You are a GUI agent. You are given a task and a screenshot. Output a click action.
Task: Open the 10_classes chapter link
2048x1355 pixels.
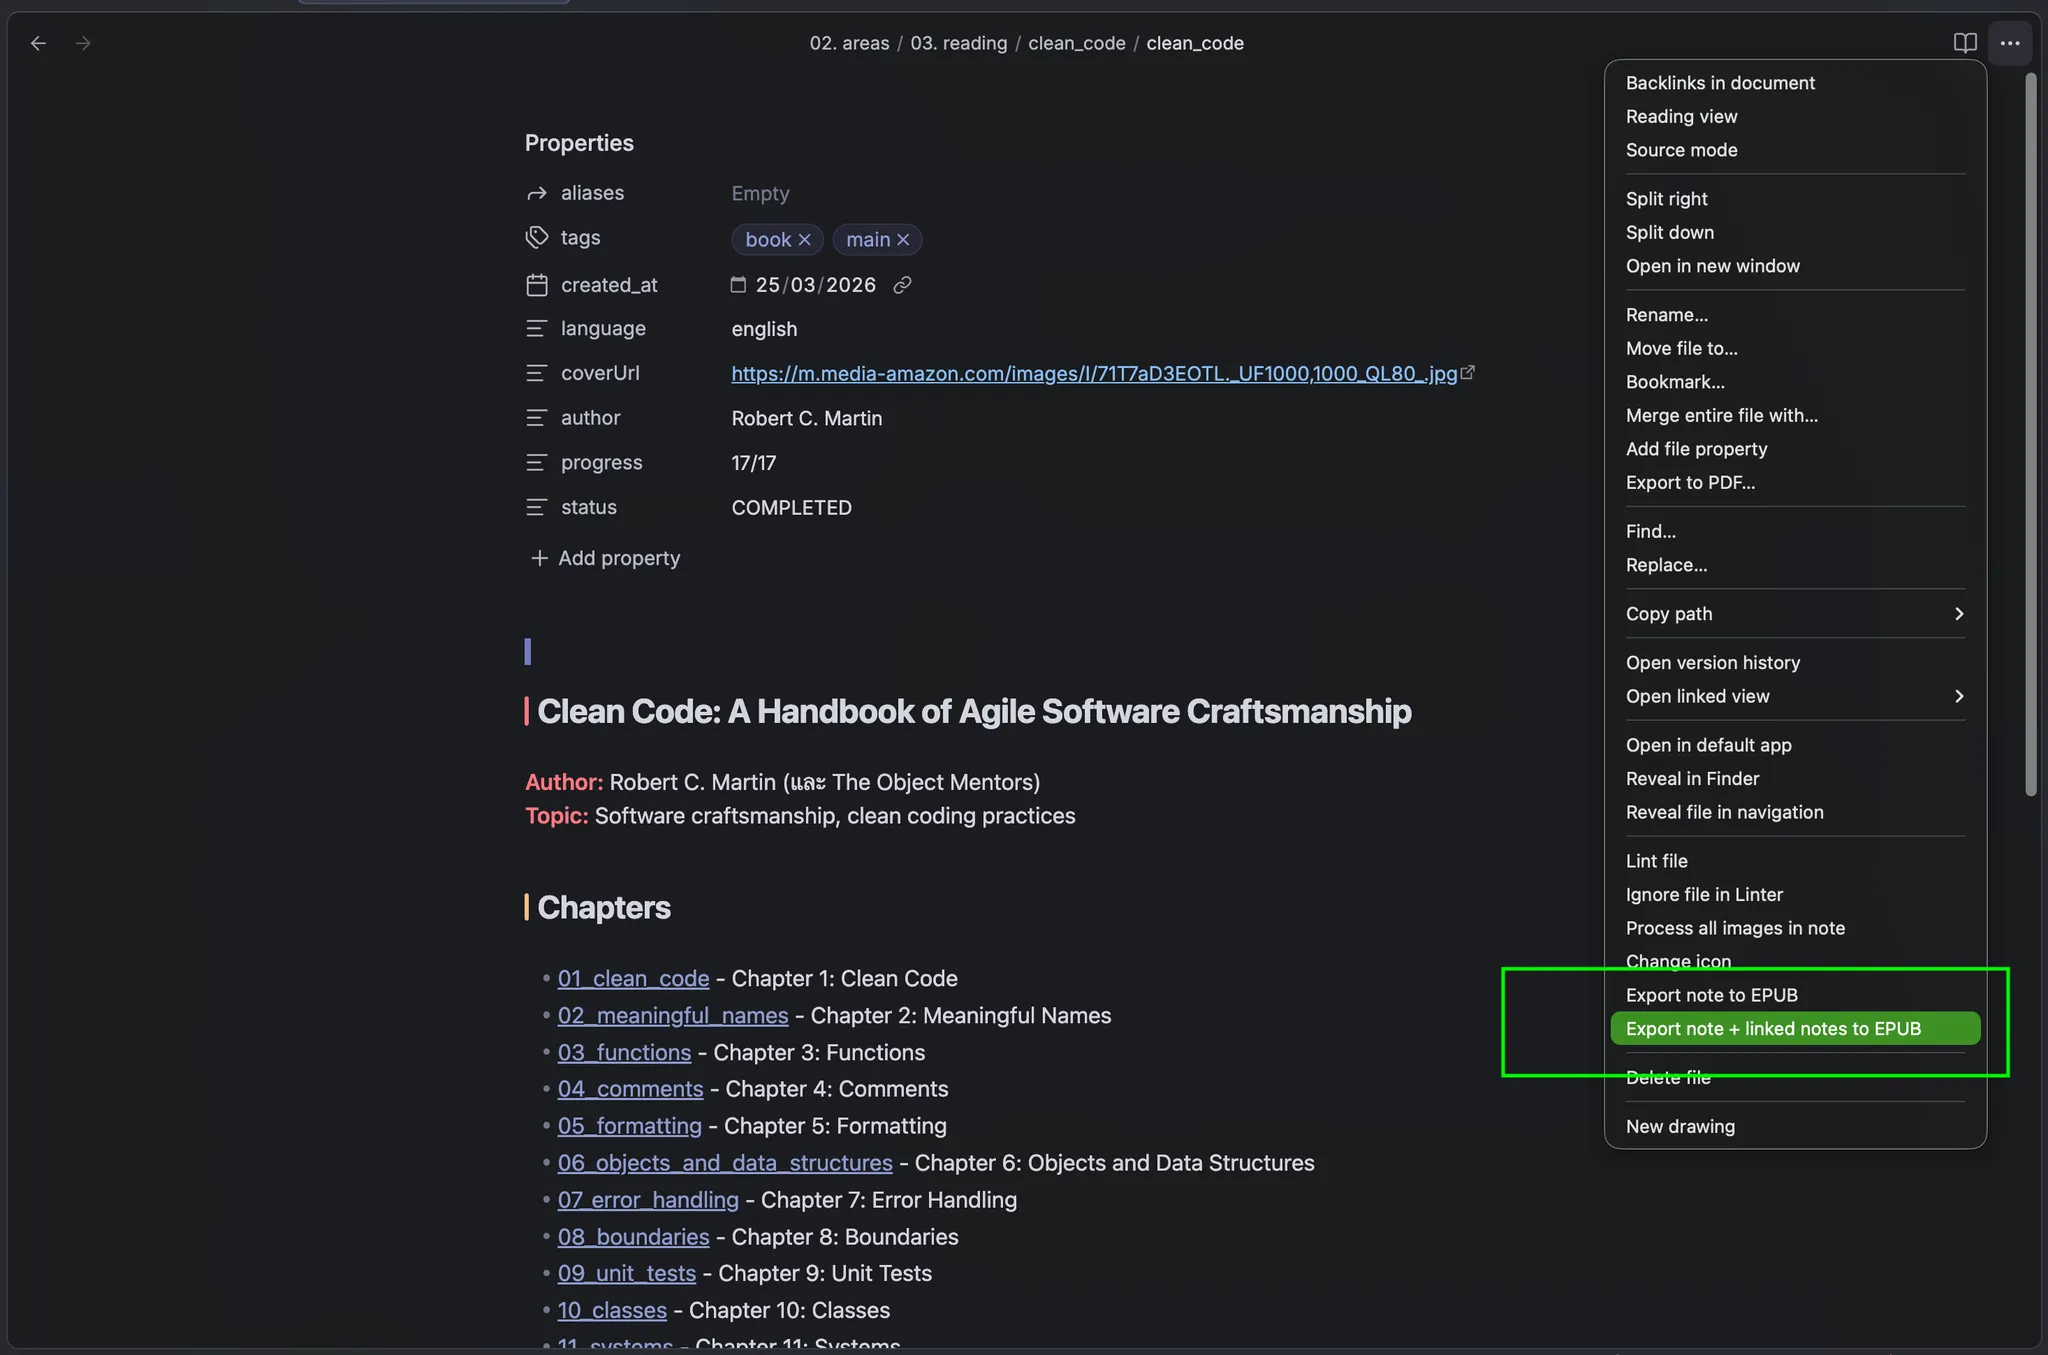[612, 1310]
